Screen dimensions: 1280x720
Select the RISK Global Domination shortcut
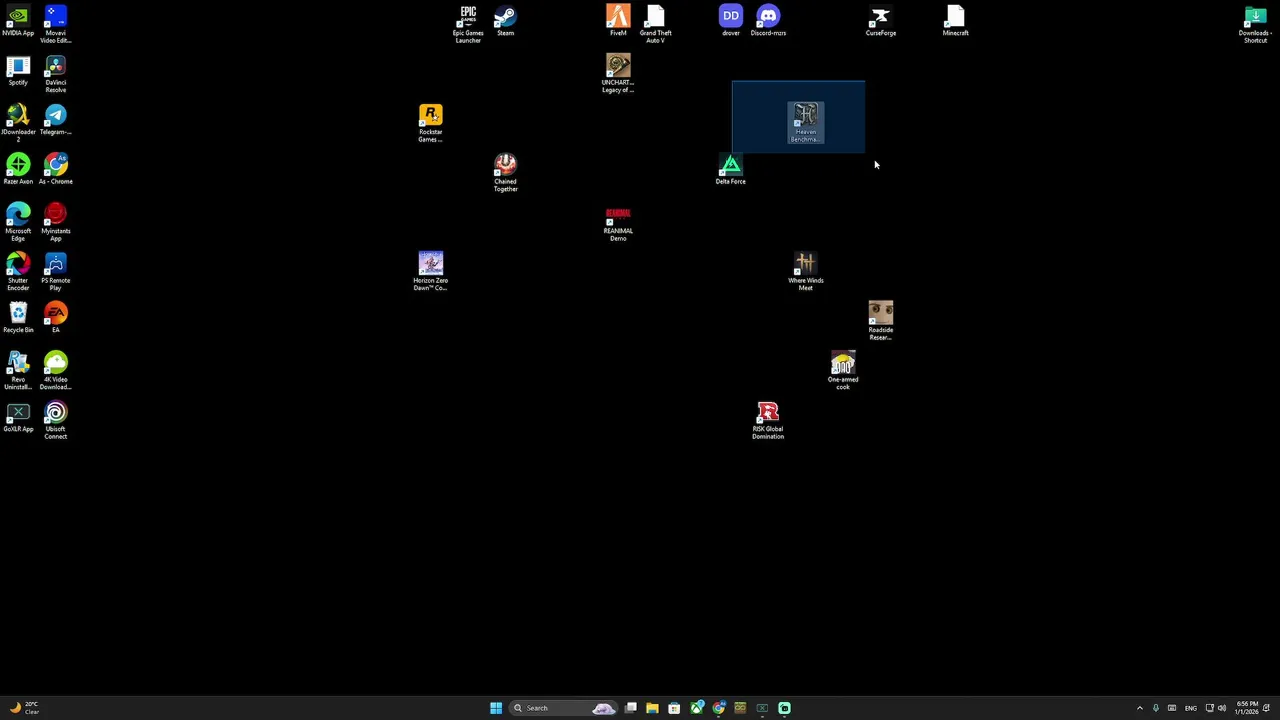coord(768,421)
